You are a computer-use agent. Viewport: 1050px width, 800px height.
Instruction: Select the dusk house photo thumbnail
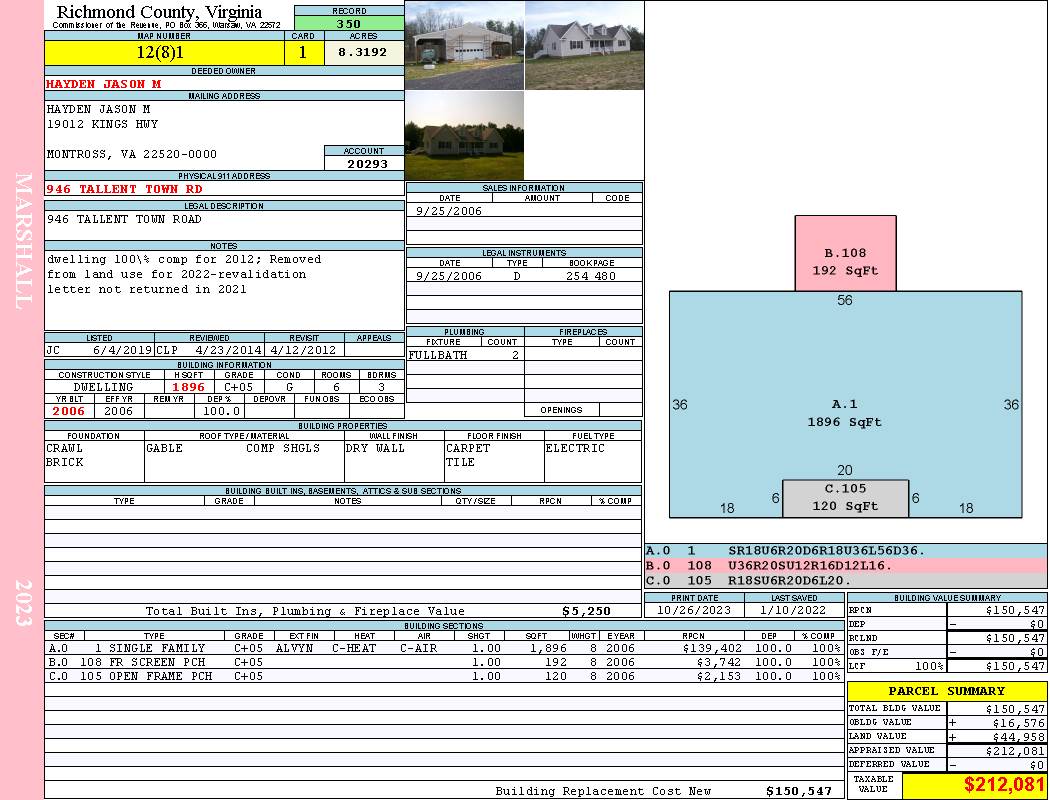464,136
